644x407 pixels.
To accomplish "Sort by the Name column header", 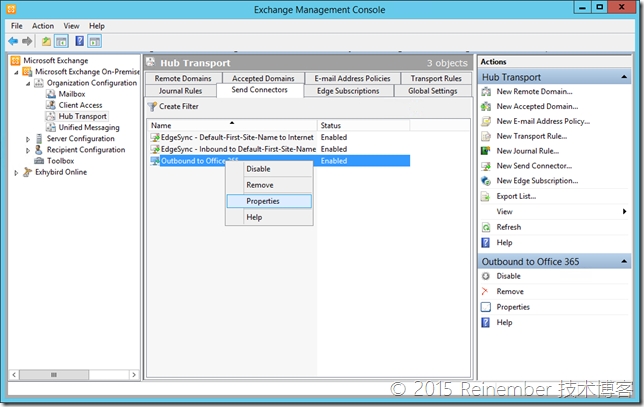I will pyautogui.click(x=232, y=125).
